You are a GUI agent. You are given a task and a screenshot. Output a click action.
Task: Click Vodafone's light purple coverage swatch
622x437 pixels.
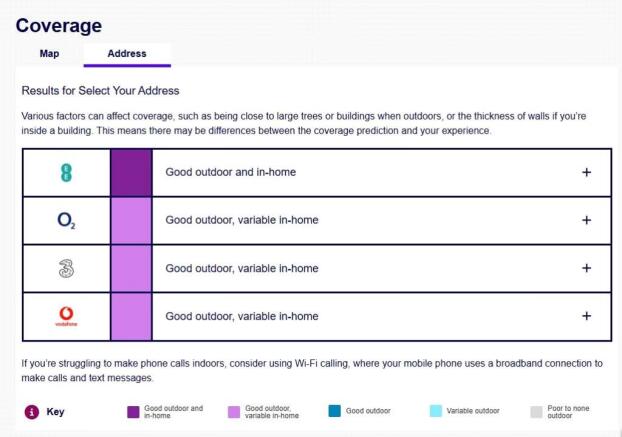point(131,316)
